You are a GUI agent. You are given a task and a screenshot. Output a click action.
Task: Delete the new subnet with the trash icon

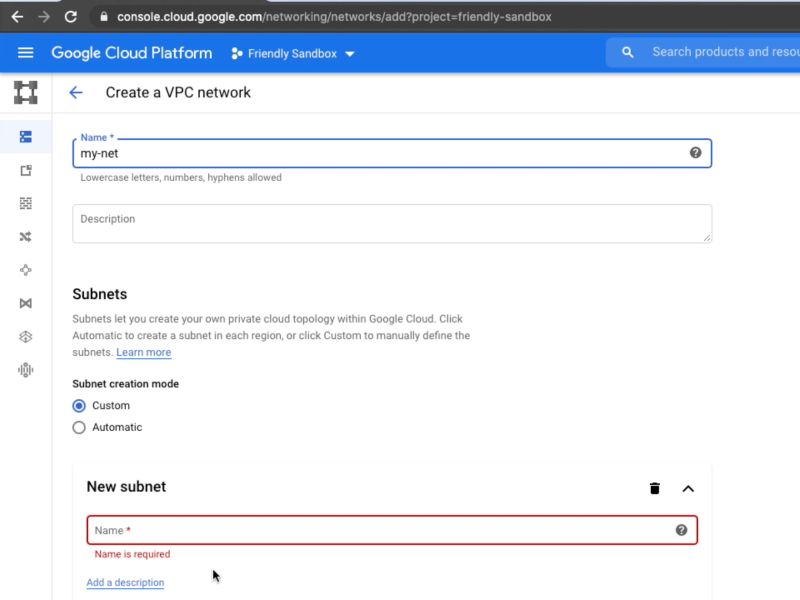(x=655, y=488)
